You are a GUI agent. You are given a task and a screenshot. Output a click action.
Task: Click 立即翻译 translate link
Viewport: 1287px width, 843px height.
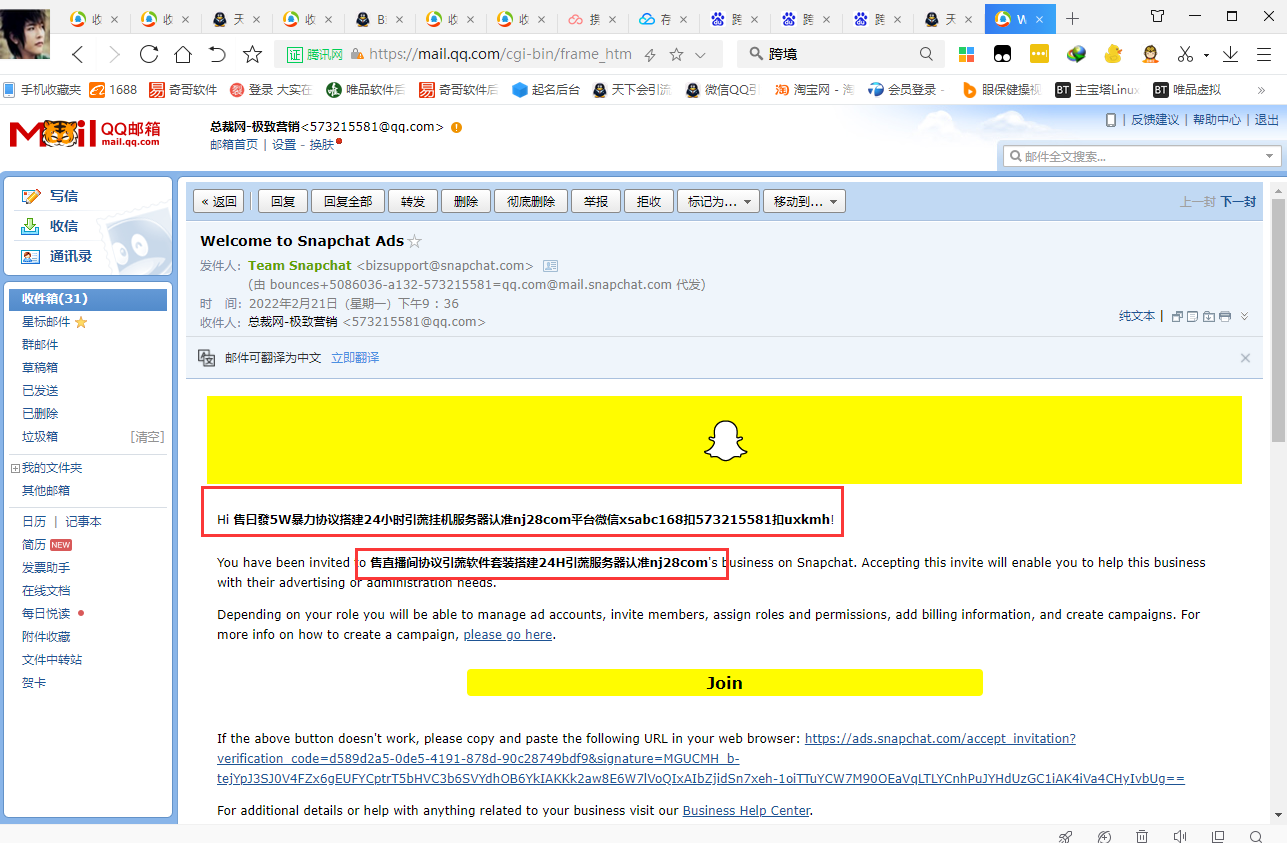355,358
